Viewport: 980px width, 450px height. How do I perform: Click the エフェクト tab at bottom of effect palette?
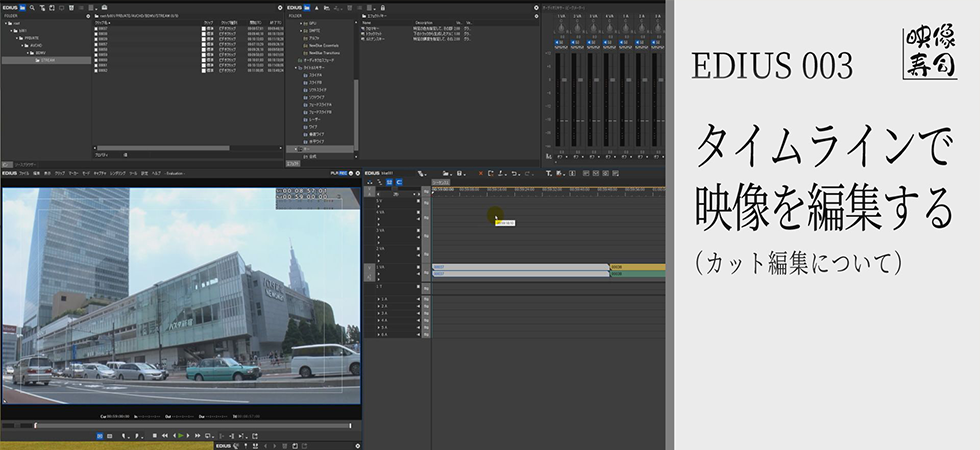(292, 164)
